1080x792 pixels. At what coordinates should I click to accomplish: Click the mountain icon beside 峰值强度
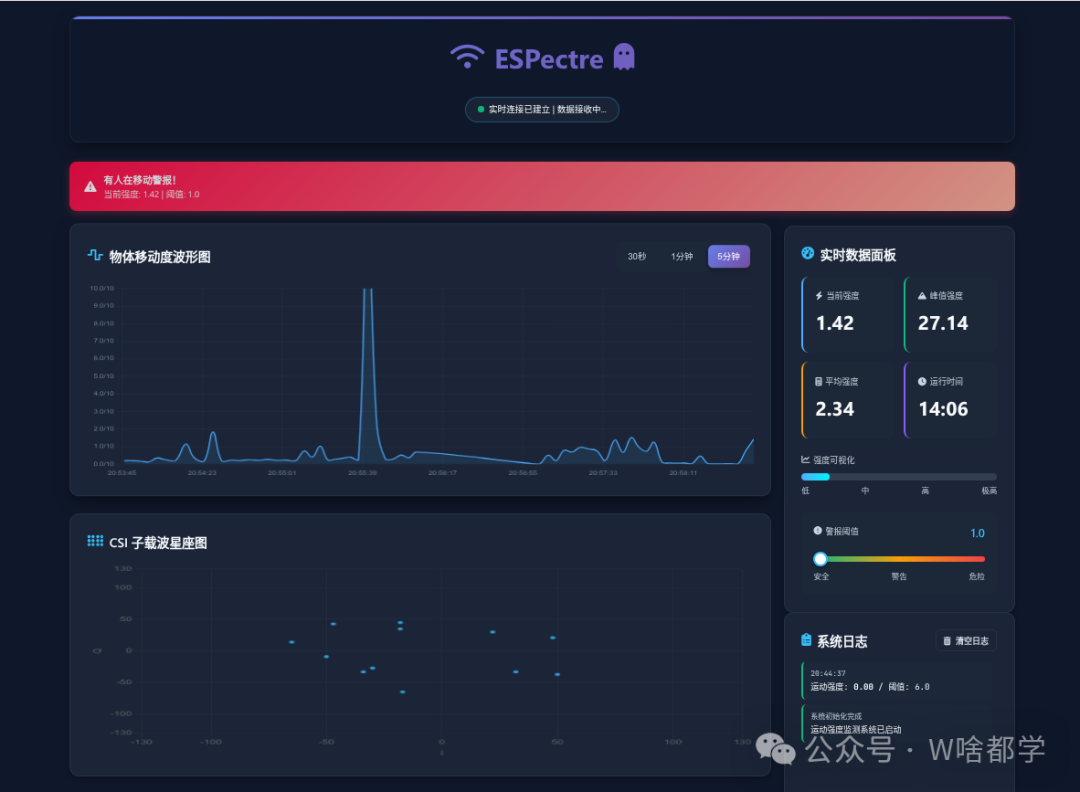(923, 294)
